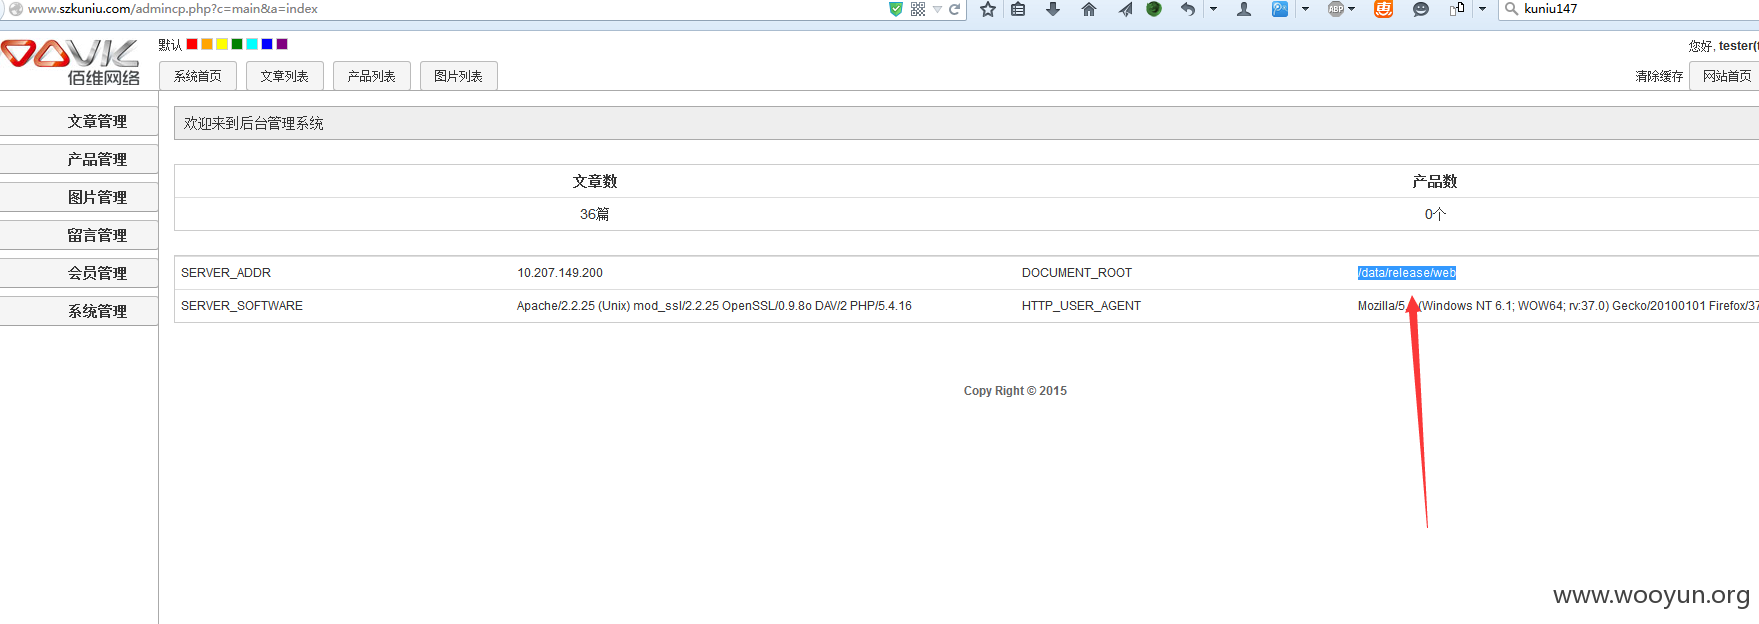Image resolution: width=1759 pixels, height=624 pixels.
Task: Click the blue translate toolbar icon
Action: (1280, 9)
